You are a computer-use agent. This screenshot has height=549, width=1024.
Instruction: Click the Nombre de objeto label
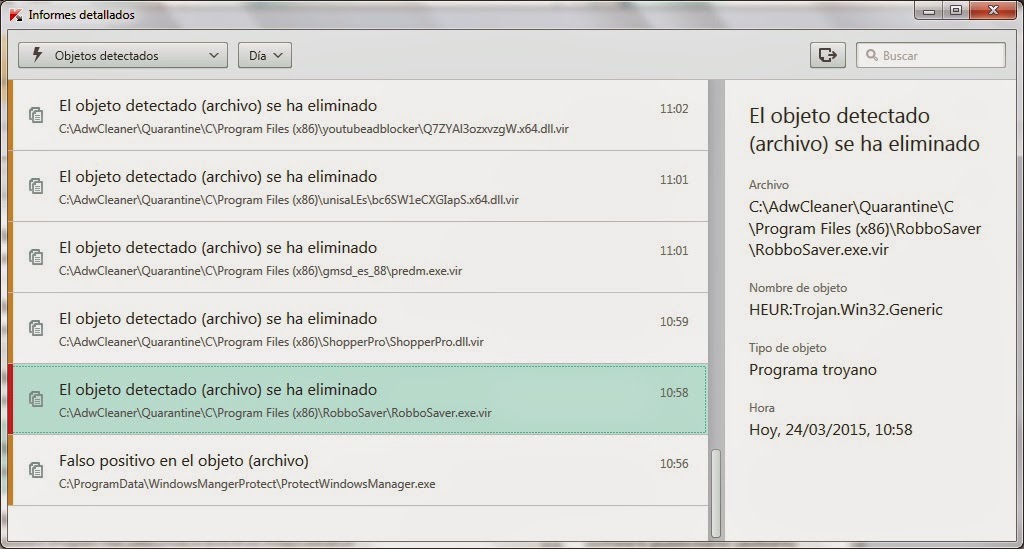coord(797,288)
